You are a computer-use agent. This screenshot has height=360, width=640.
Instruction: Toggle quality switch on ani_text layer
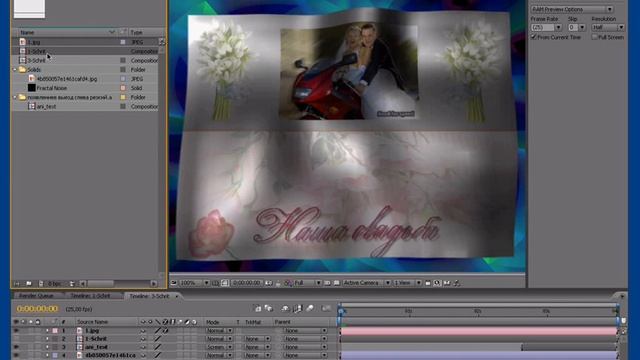point(158,347)
